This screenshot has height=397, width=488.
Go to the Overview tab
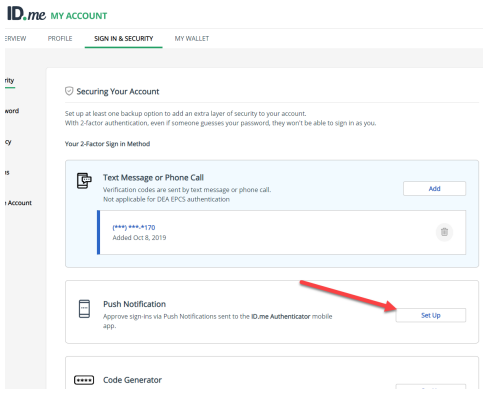[x=16, y=39]
